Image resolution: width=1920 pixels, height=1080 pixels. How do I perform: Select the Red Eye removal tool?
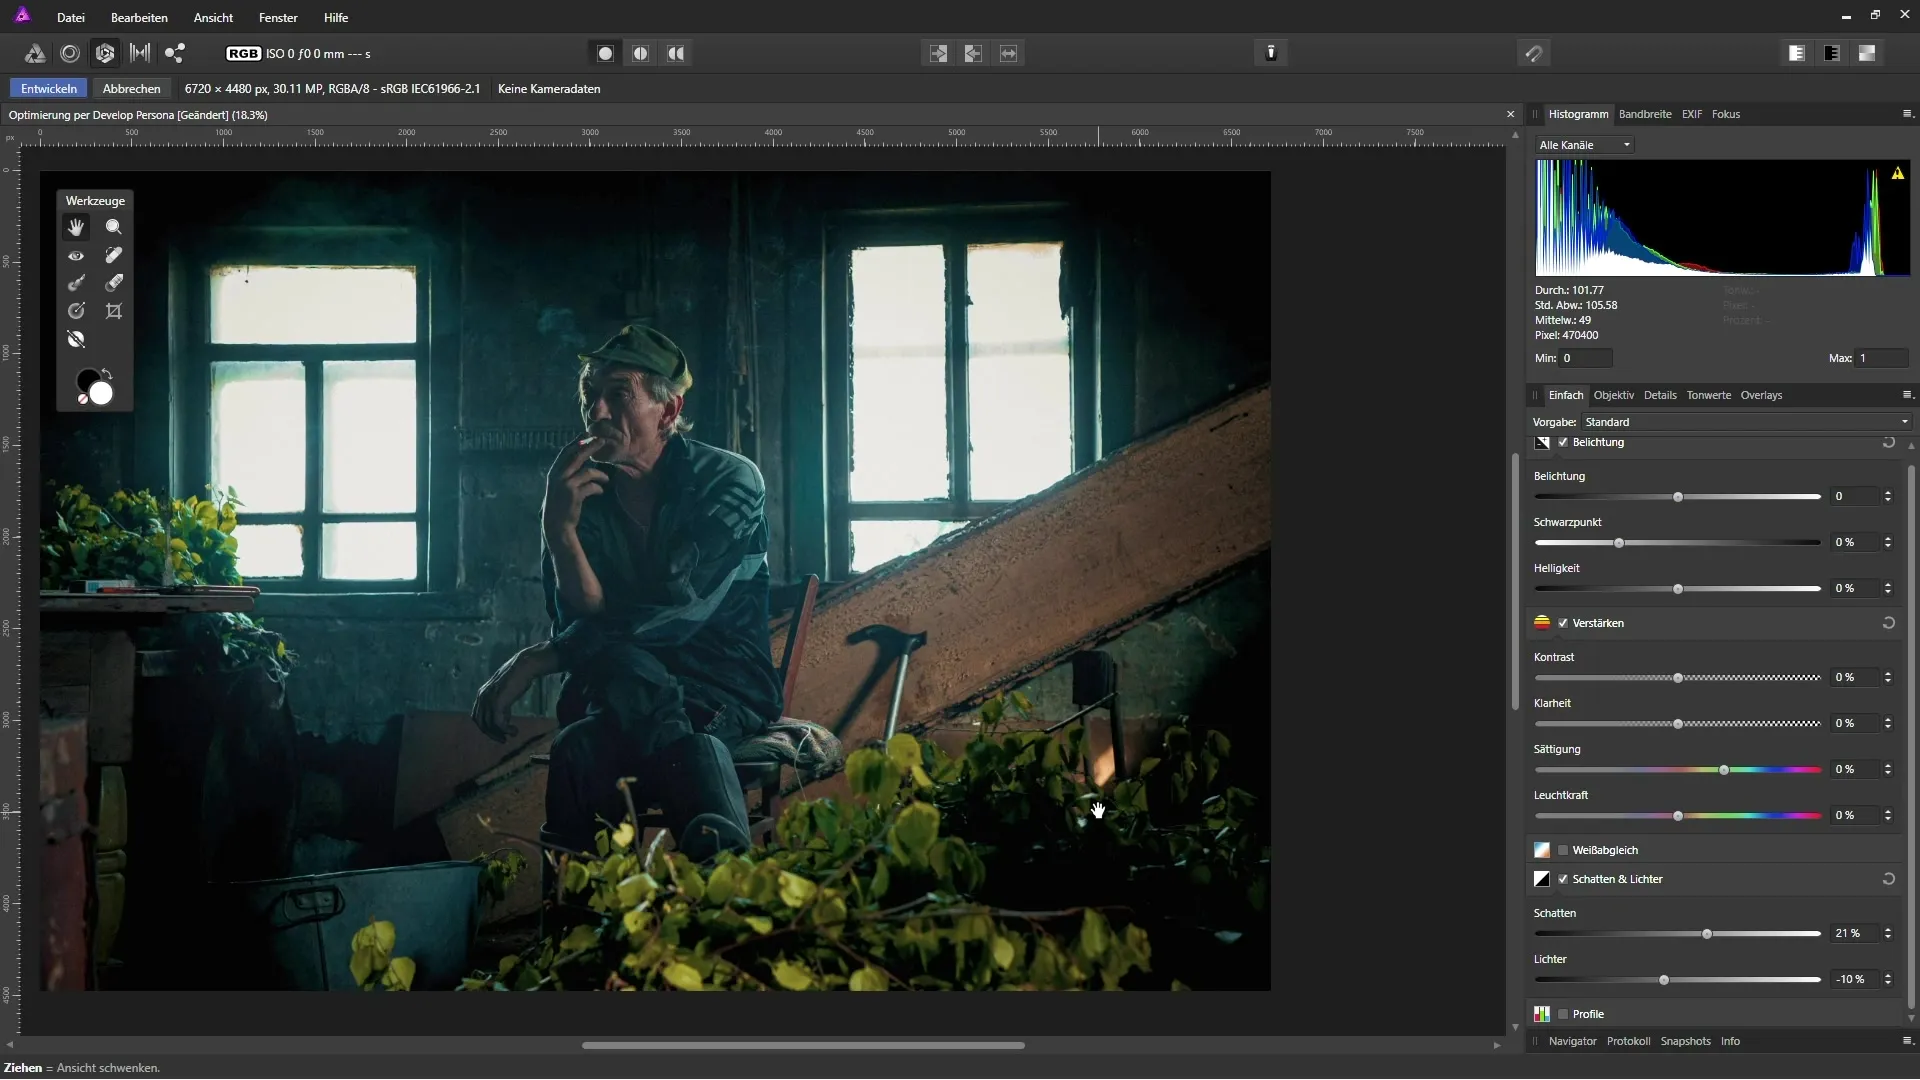click(x=76, y=256)
